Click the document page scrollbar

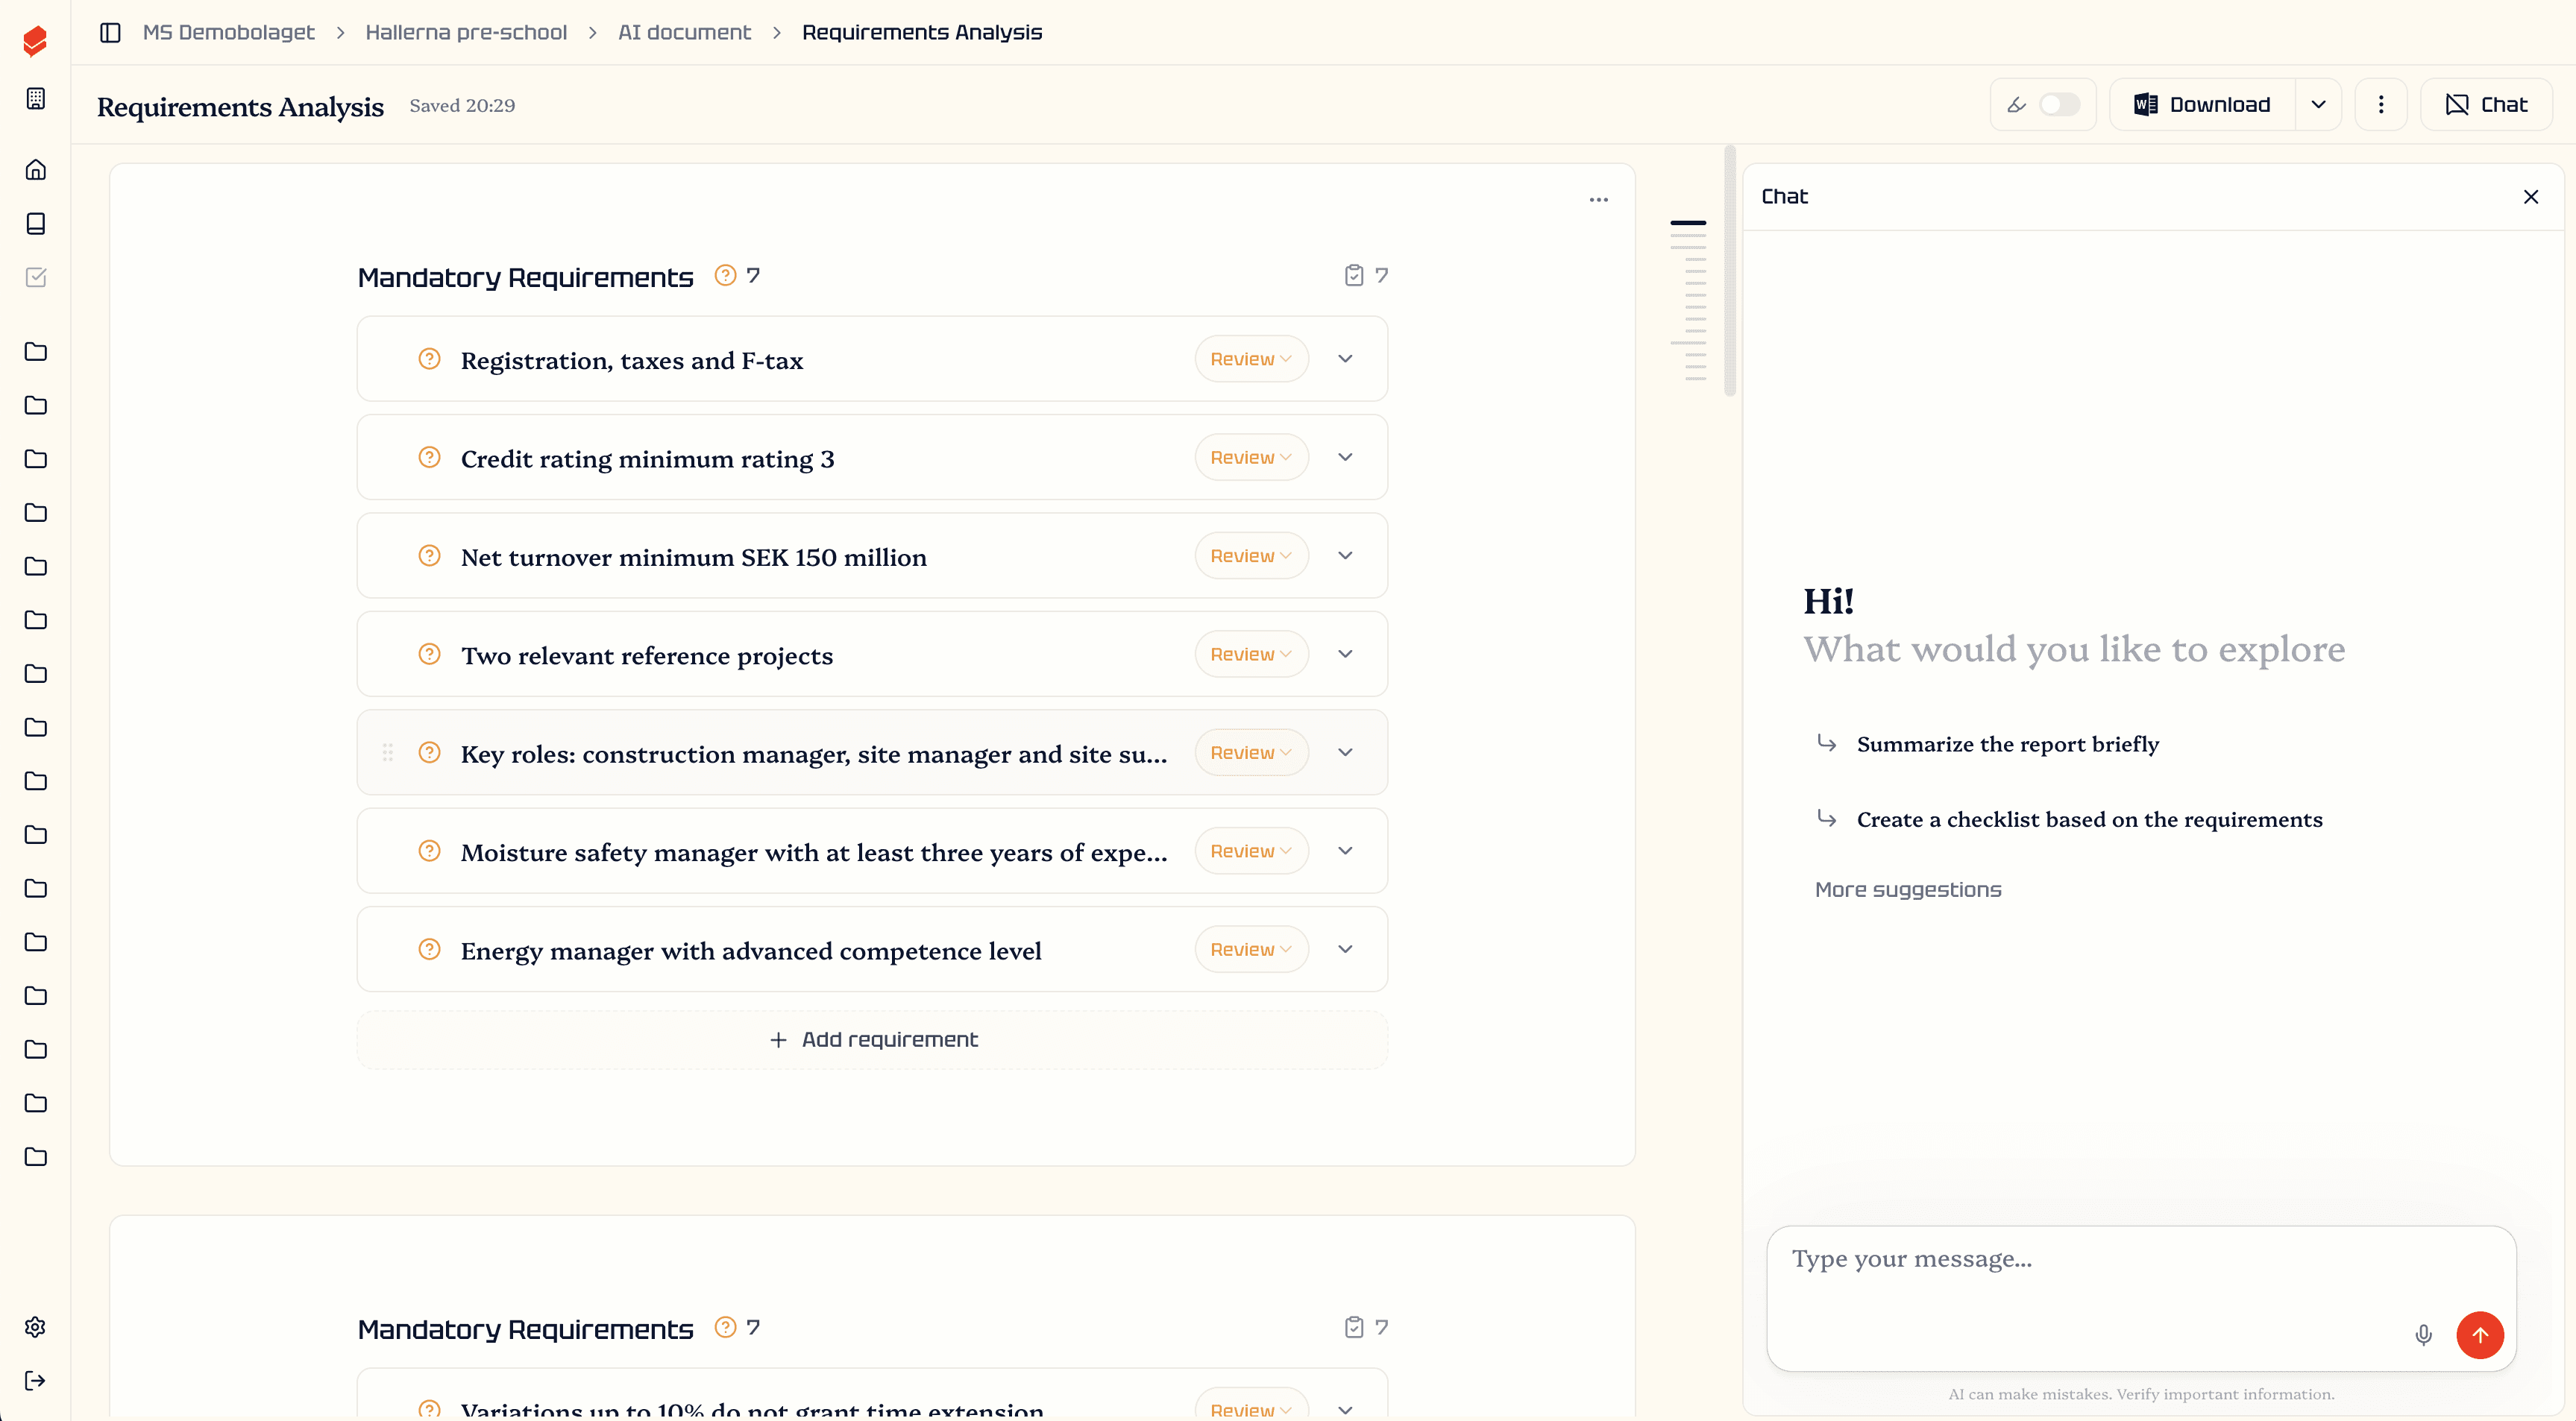(1730, 272)
